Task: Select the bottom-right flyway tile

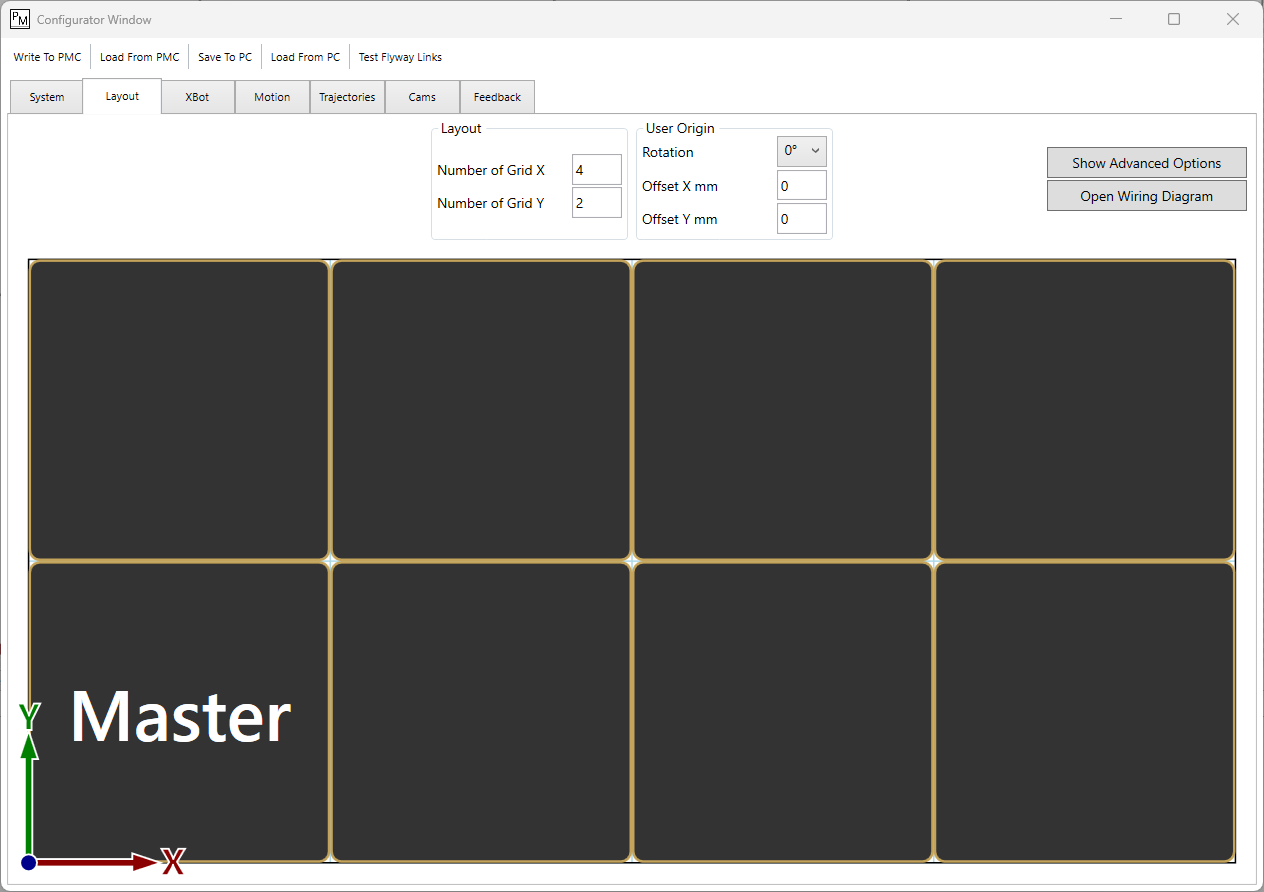Action: 1084,711
